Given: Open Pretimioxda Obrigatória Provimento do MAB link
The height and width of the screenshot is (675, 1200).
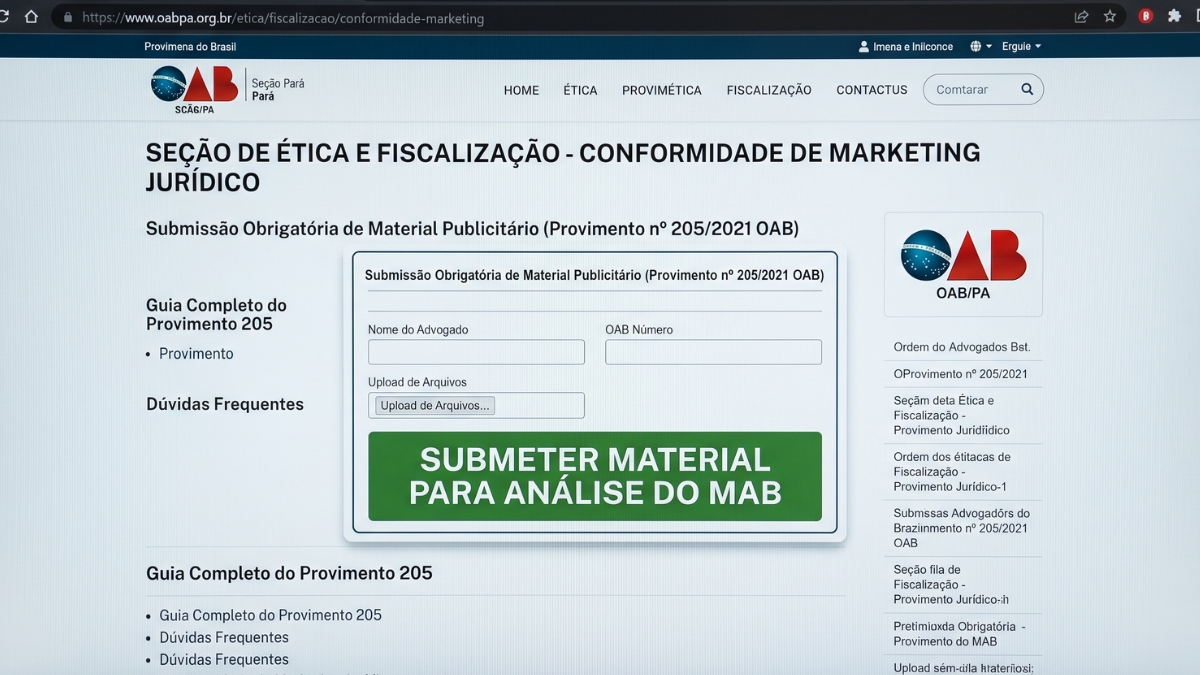Looking at the screenshot, I should (x=960, y=634).
